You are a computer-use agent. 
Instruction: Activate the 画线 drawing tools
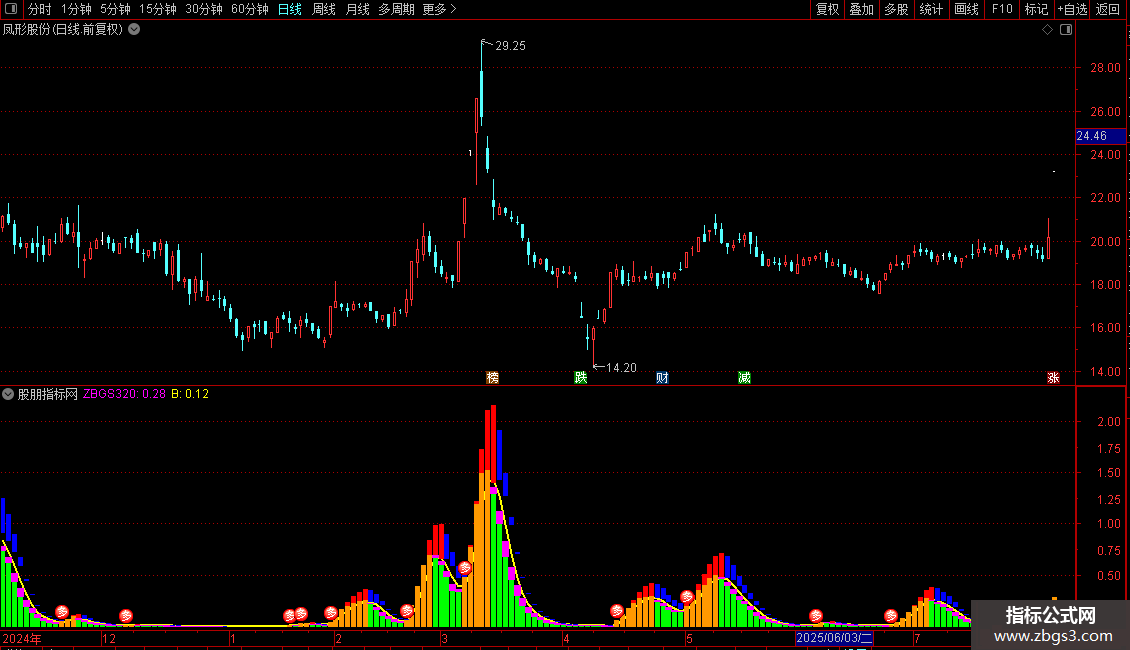coord(966,9)
